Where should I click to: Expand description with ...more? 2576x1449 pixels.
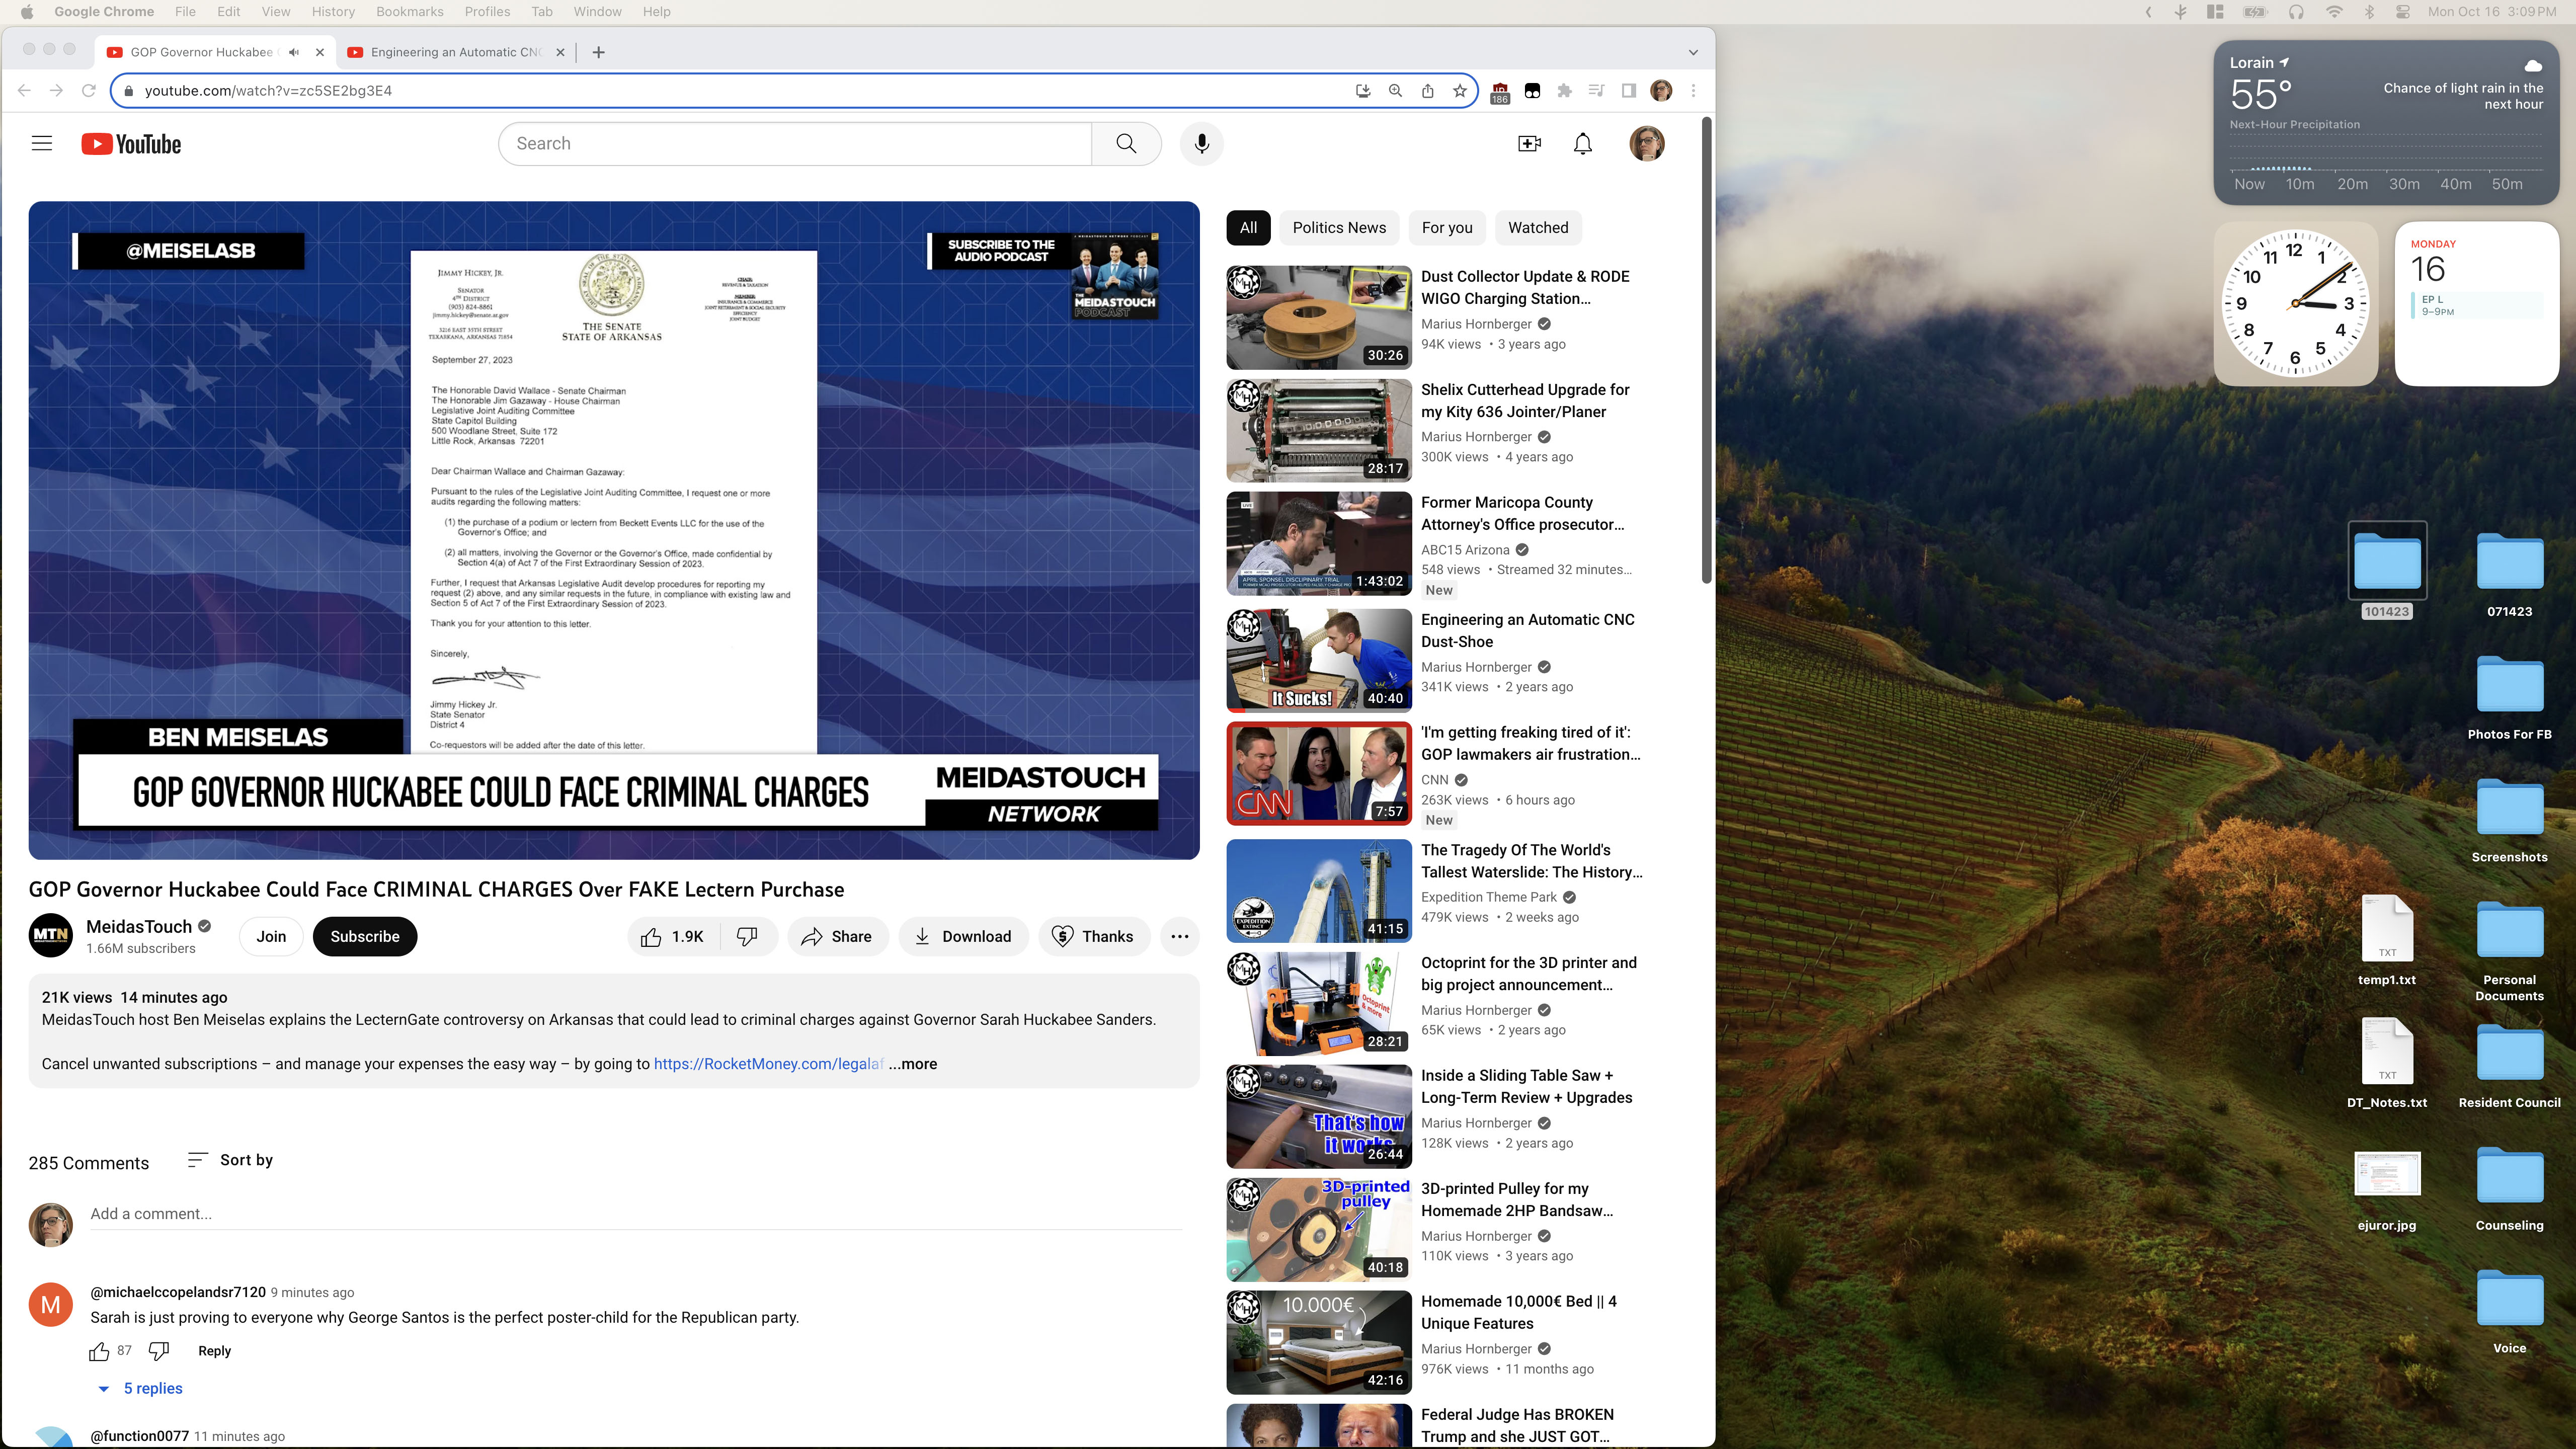click(913, 1064)
